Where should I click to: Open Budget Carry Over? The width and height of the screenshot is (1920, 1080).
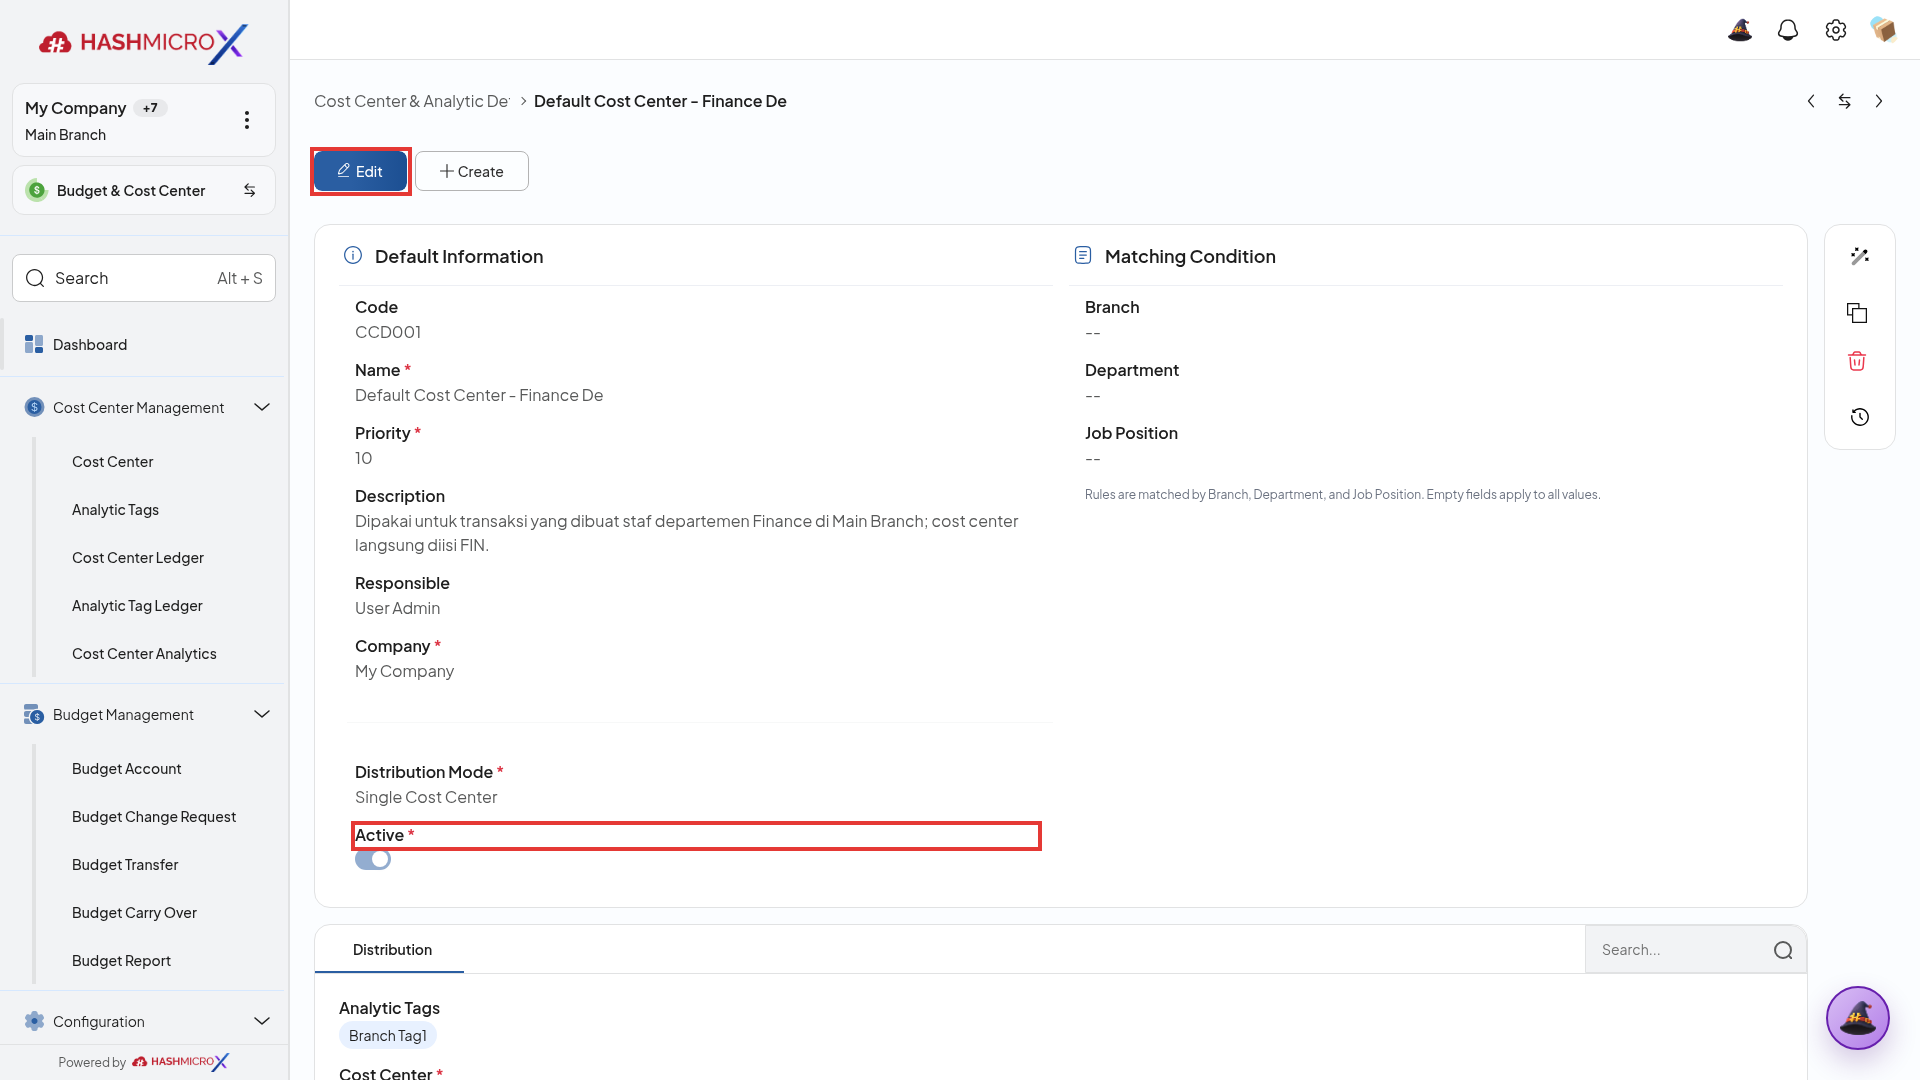point(134,913)
